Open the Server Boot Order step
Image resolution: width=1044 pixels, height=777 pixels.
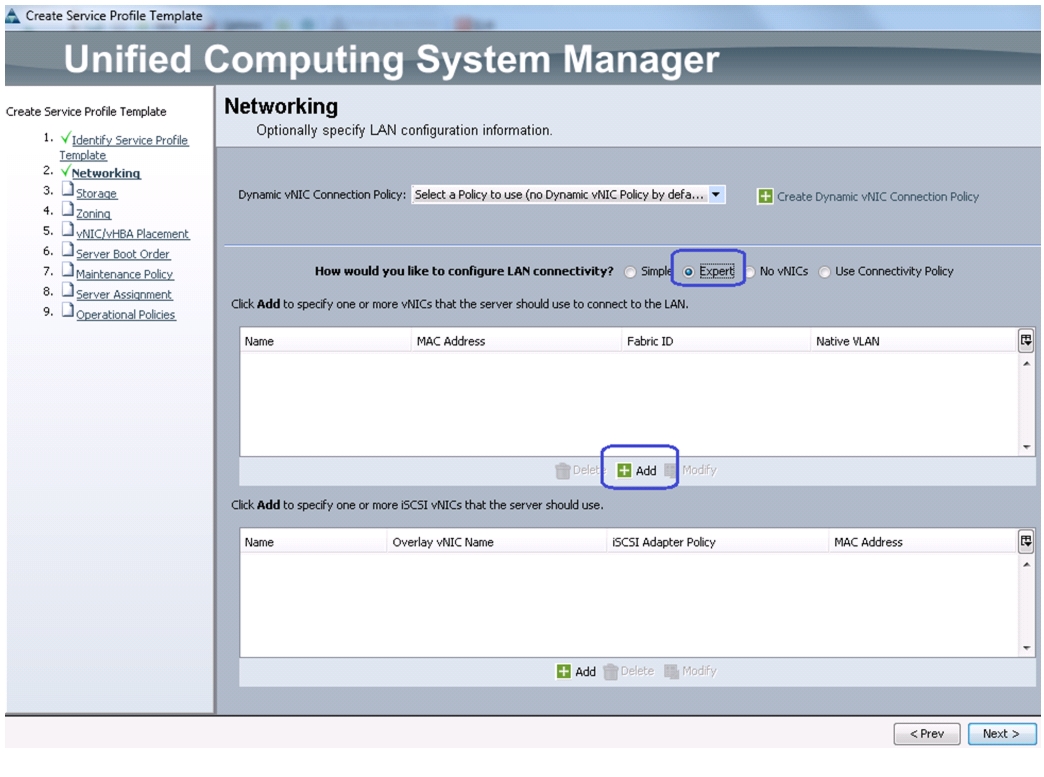pyautogui.click(x=123, y=254)
